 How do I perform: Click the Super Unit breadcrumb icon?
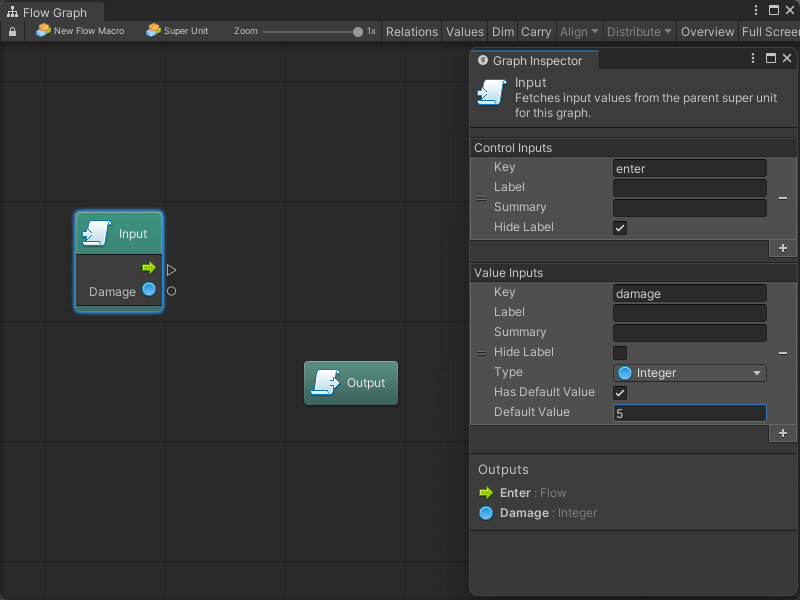click(153, 31)
